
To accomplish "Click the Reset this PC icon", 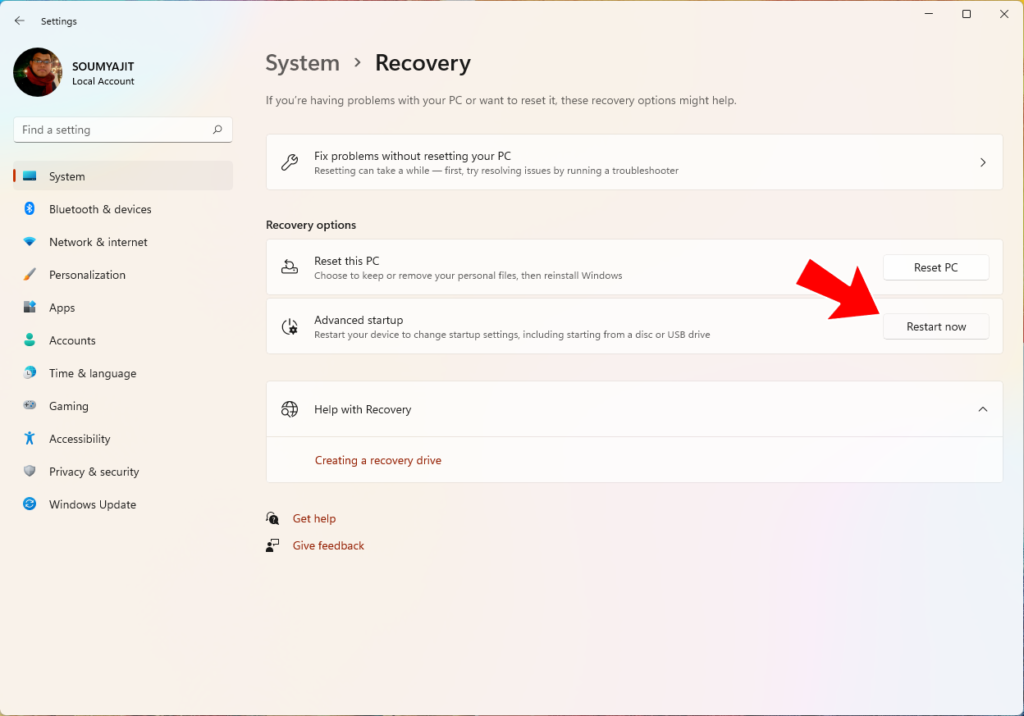I will (289, 267).
